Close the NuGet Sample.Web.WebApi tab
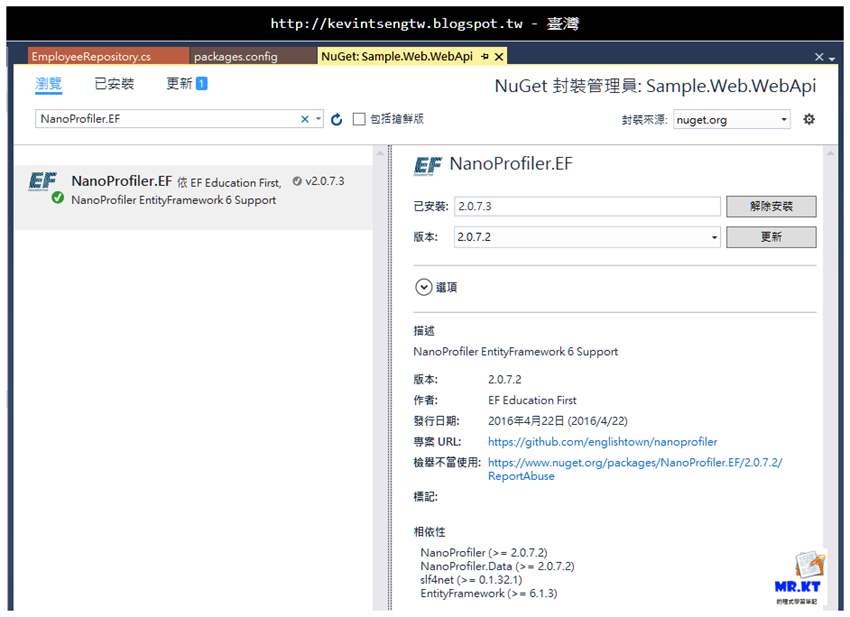Viewport: 850px width, 617px height. pyautogui.click(x=499, y=56)
